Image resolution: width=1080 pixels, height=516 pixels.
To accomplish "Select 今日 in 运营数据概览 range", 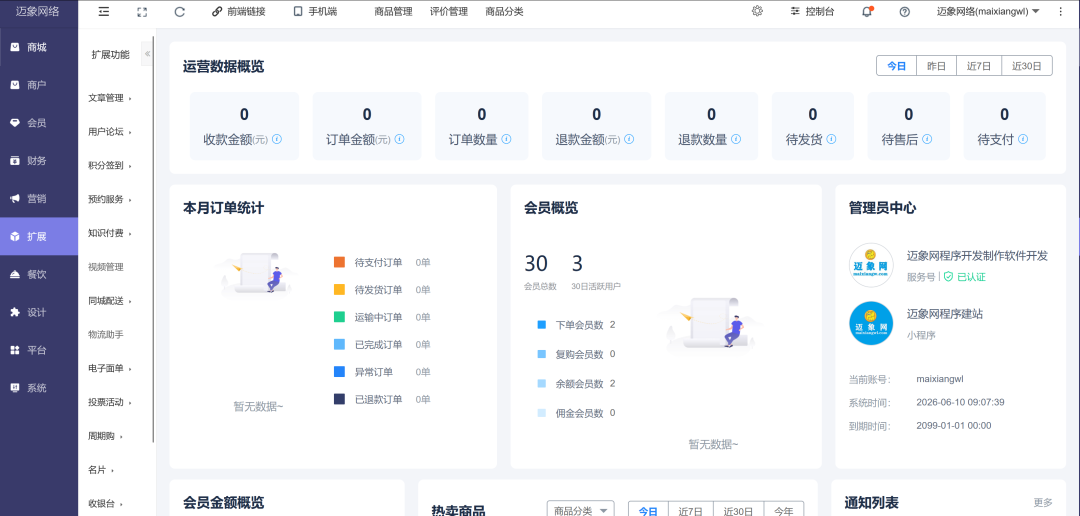I will pyautogui.click(x=896, y=66).
